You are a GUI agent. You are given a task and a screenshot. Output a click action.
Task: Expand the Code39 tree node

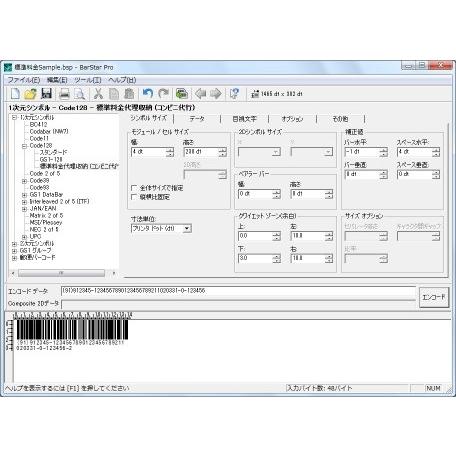coord(24,181)
